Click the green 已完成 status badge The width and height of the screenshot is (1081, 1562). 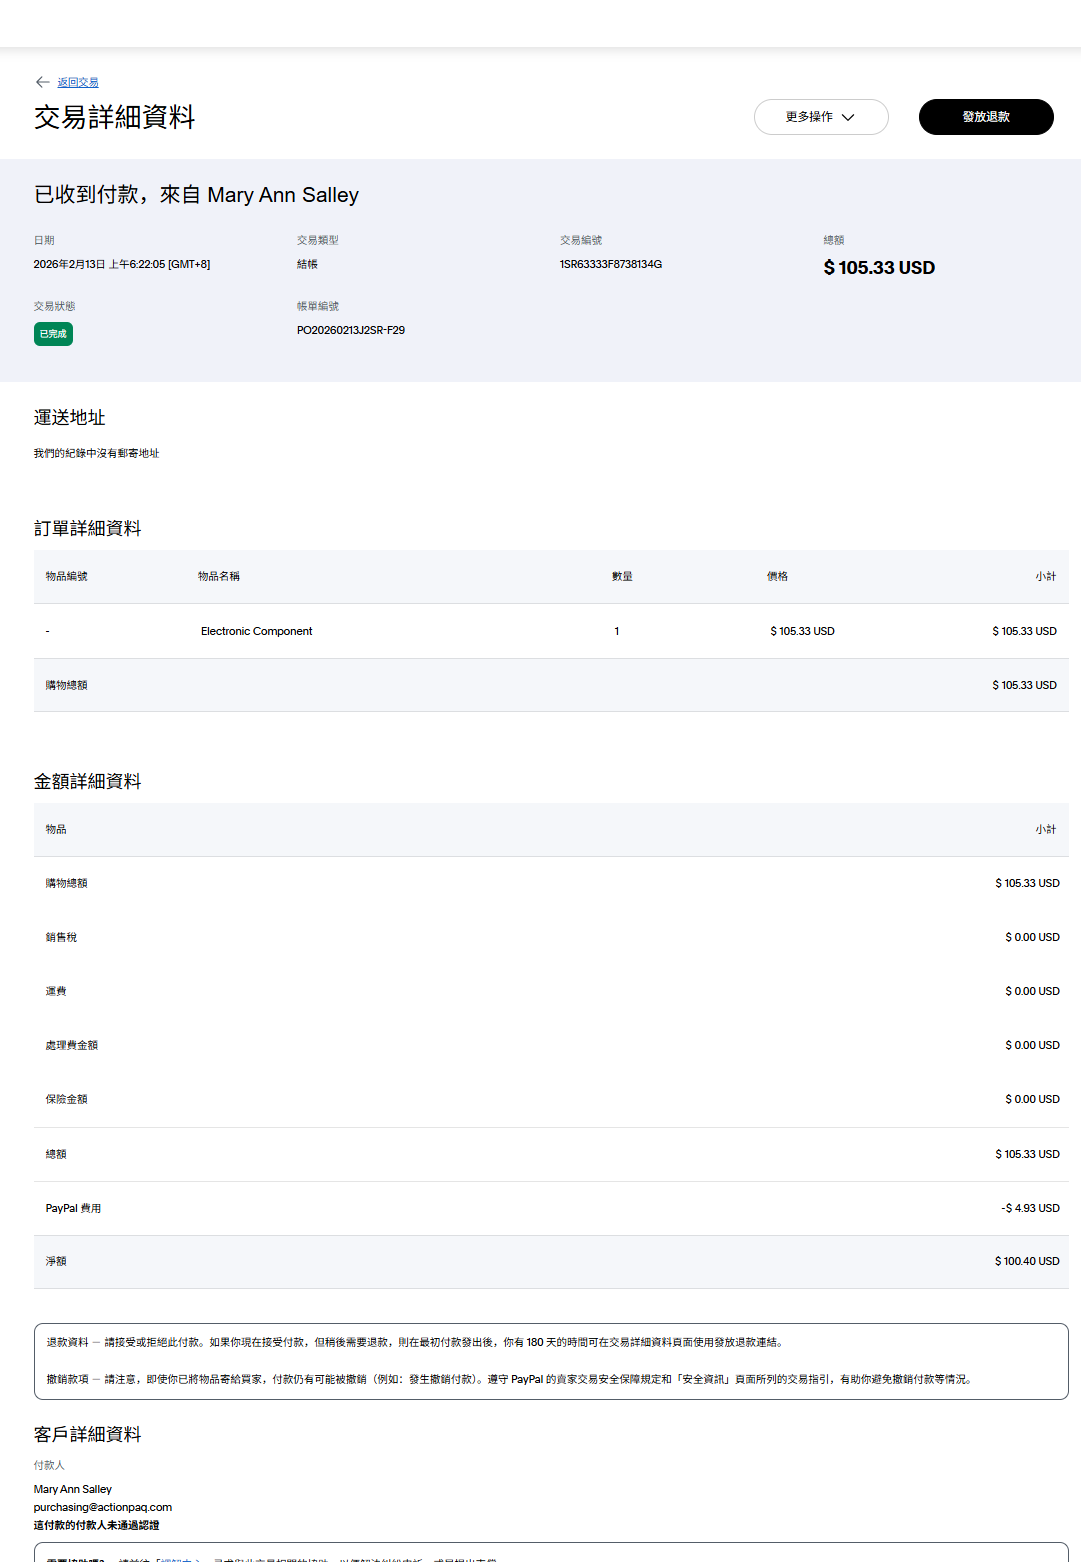pos(53,334)
